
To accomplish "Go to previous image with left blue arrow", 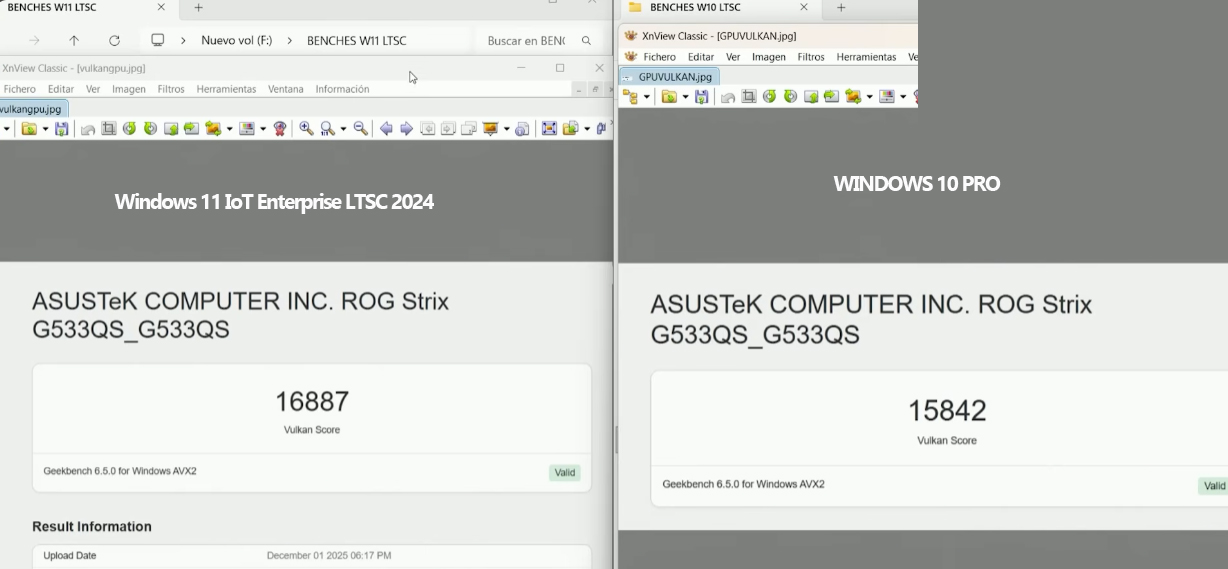I will tap(386, 129).
